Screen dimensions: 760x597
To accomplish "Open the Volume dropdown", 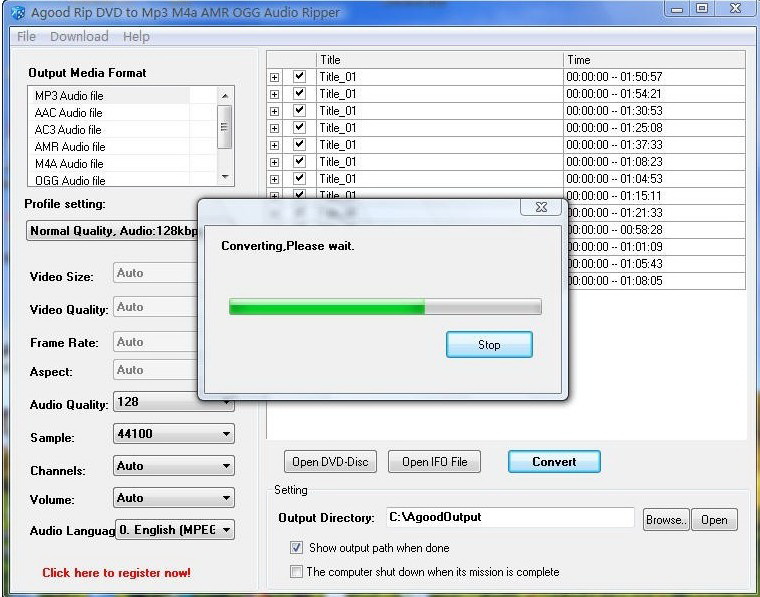I will point(174,498).
